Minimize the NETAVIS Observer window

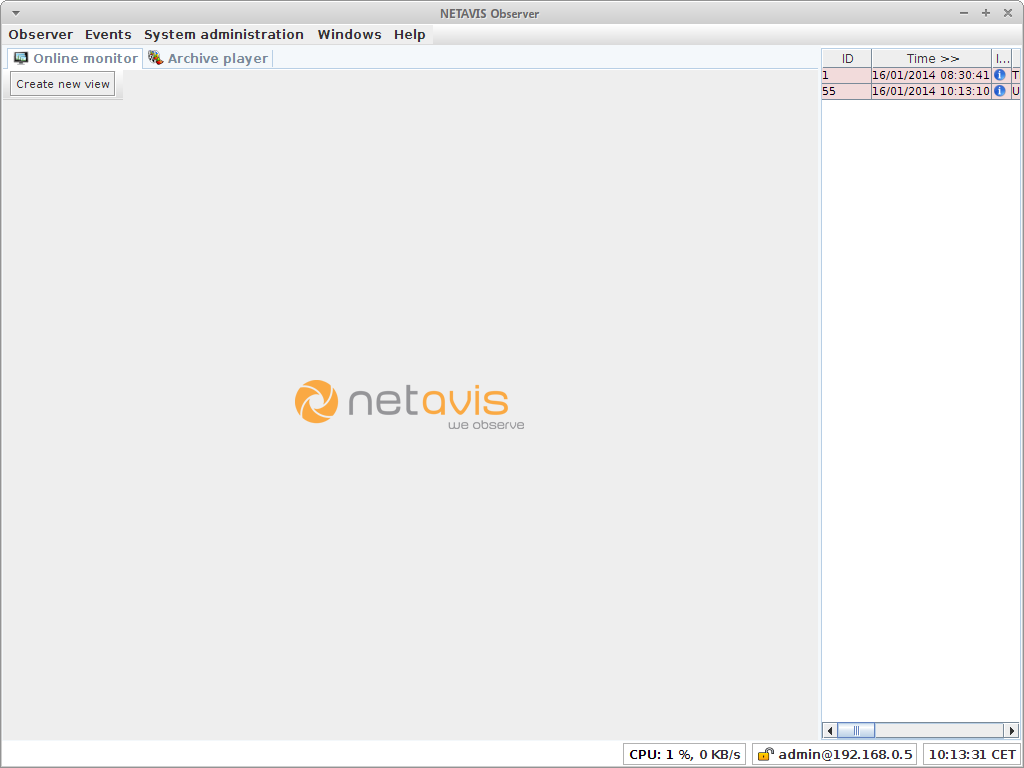click(x=964, y=13)
